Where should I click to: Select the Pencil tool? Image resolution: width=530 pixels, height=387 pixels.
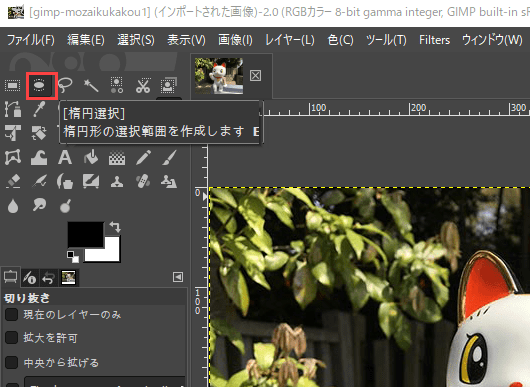click(x=143, y=158)
